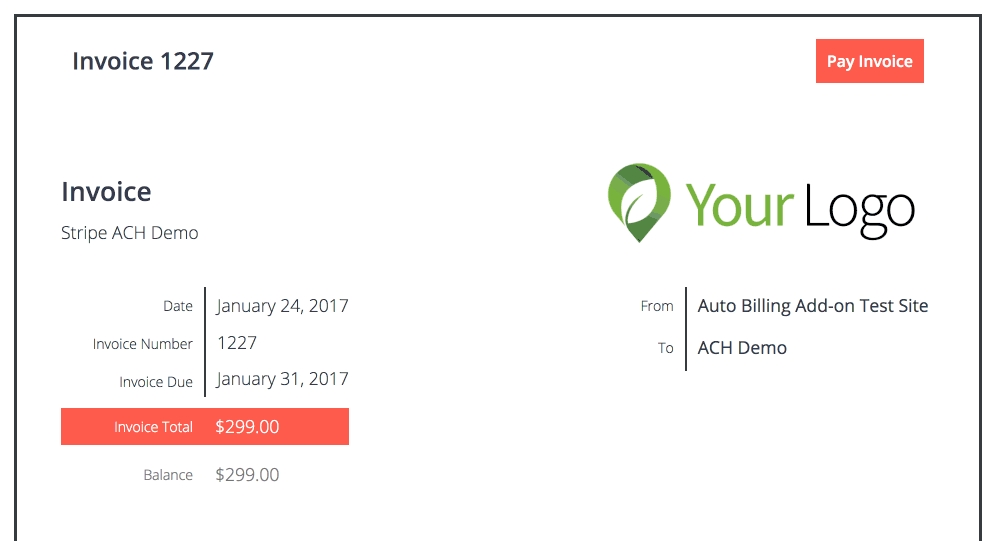
Task: Click the green leaf pin logo icon
Action: pos(638,202)
